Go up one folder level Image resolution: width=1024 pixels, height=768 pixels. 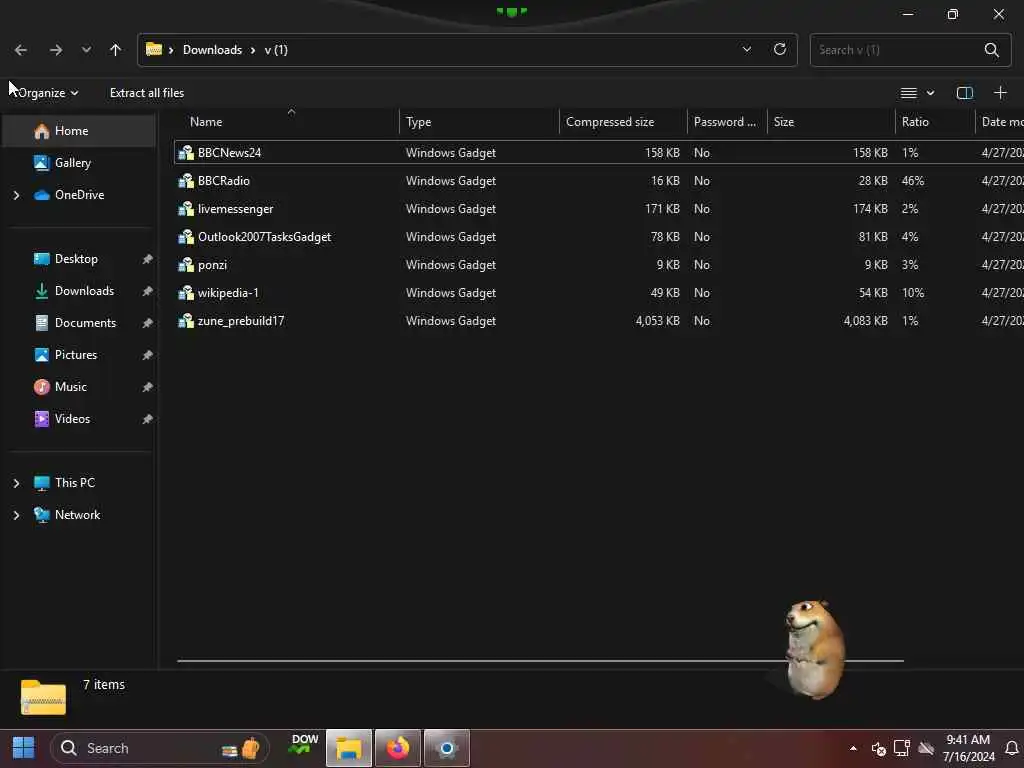(116, 50)
